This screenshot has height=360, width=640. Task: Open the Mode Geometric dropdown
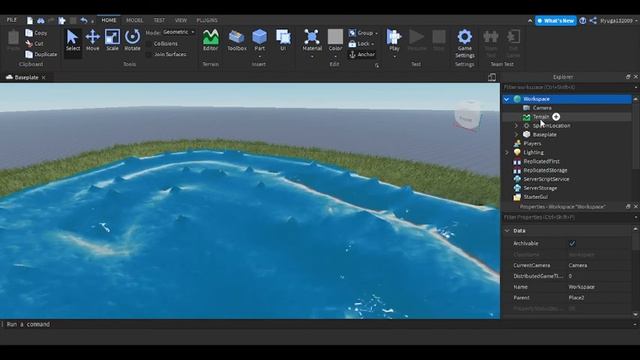tap(179, 32)
